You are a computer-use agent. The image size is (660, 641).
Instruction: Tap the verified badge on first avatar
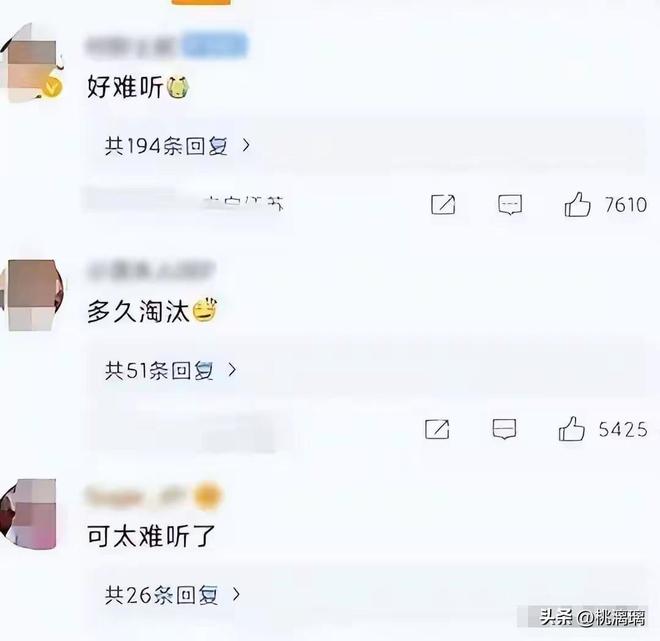53,88
